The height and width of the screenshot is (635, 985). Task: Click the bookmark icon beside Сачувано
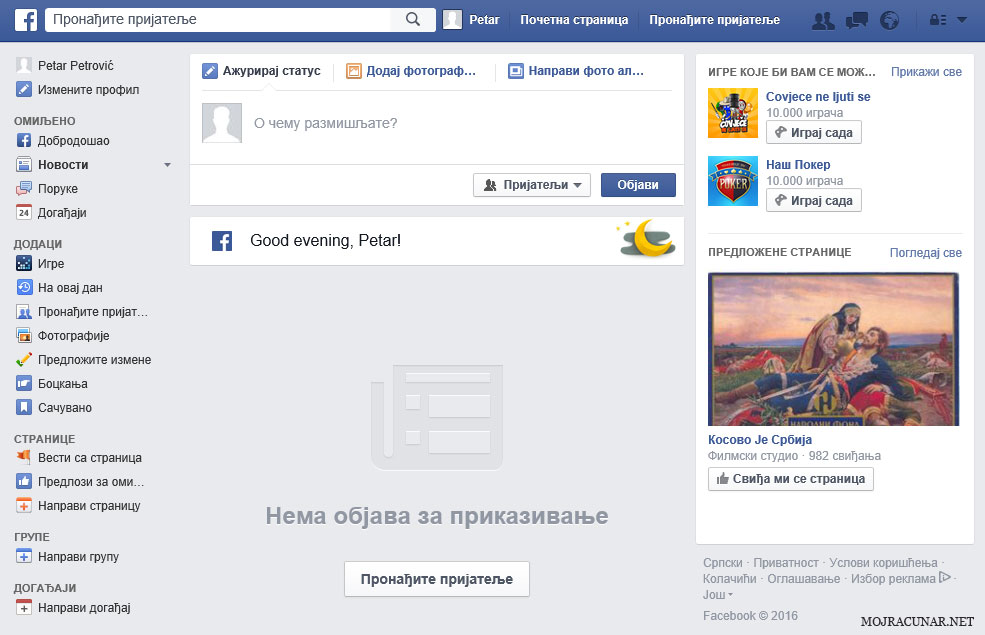(x=24, y=407)
